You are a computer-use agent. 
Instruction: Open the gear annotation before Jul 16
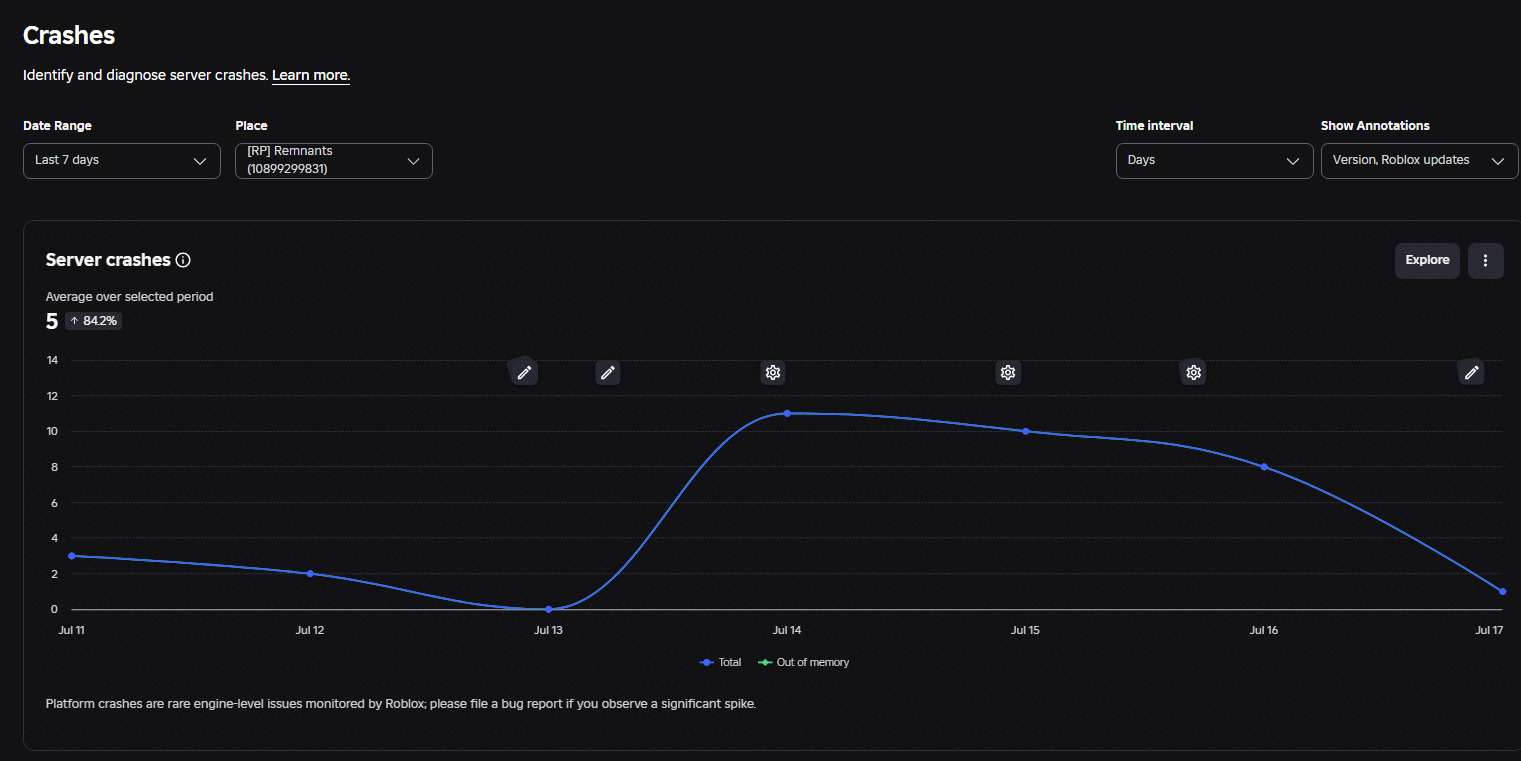(1193, 372)
